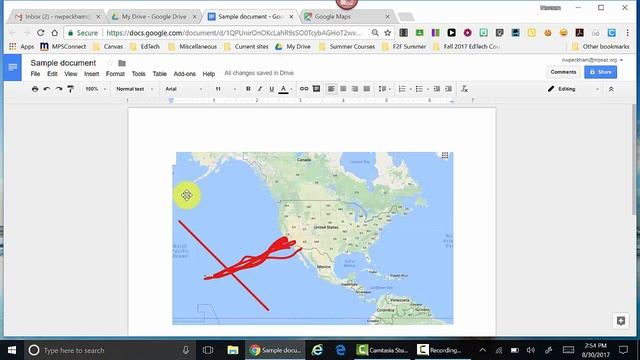
Task: Open the Table menu
Action: tap(160, 74)
